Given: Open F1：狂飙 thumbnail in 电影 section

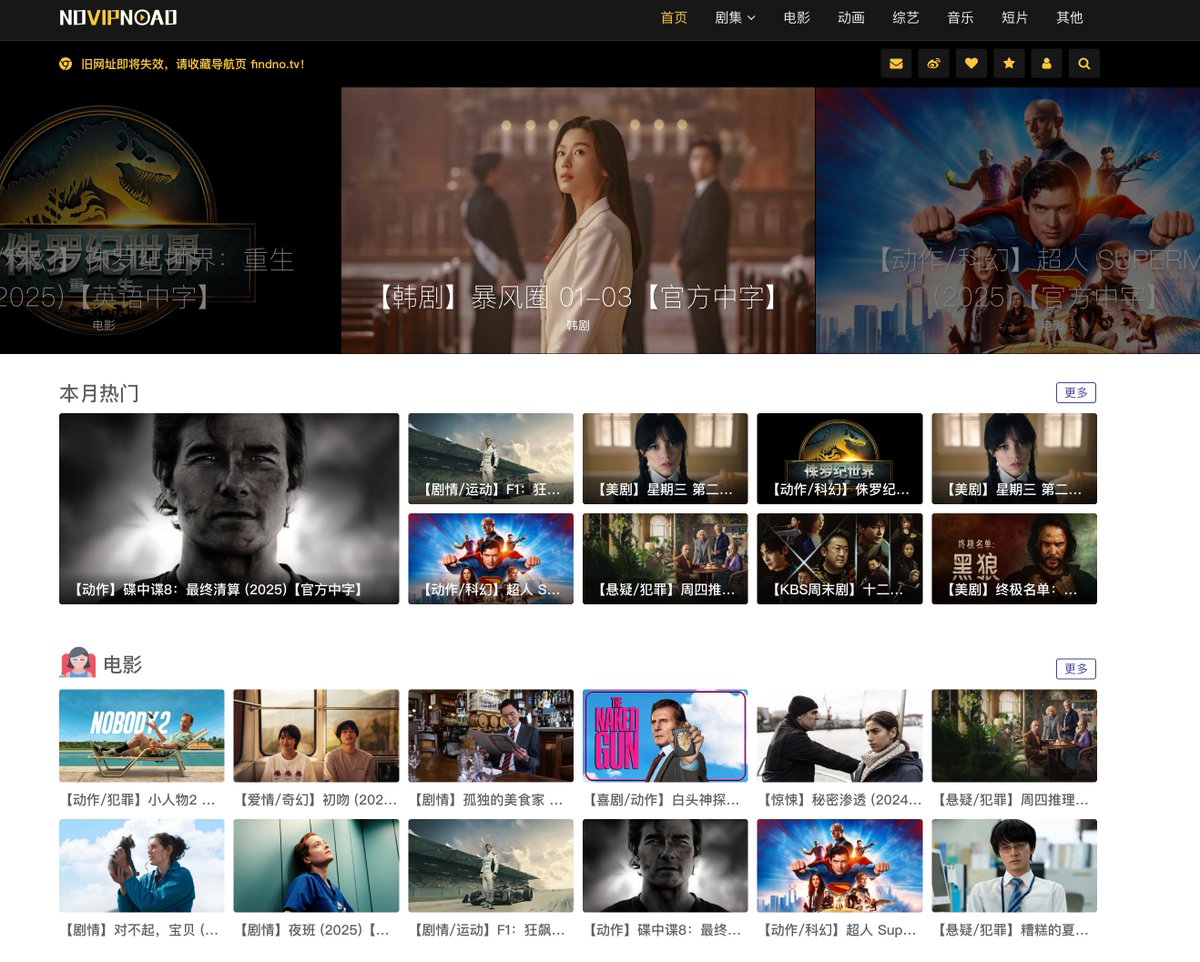Looking at the screenshot, I should 491,866.
